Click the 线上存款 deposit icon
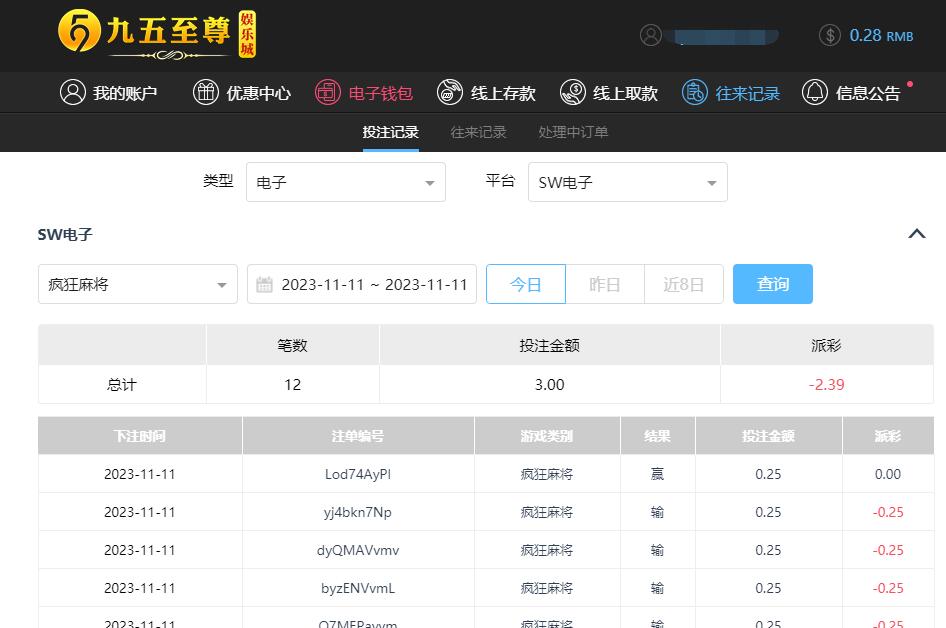This screenshot has height=628, width=946. tap(449, 92)
